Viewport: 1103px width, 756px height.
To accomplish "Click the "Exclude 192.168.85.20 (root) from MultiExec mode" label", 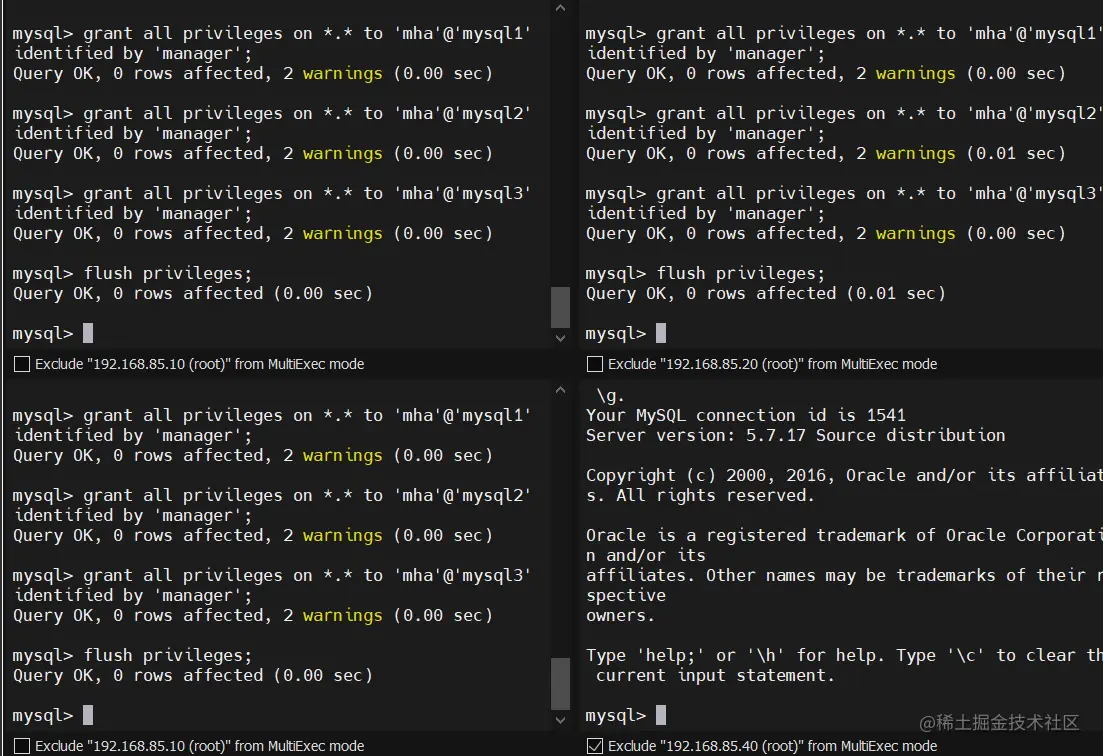I will (x=772, y=364).
